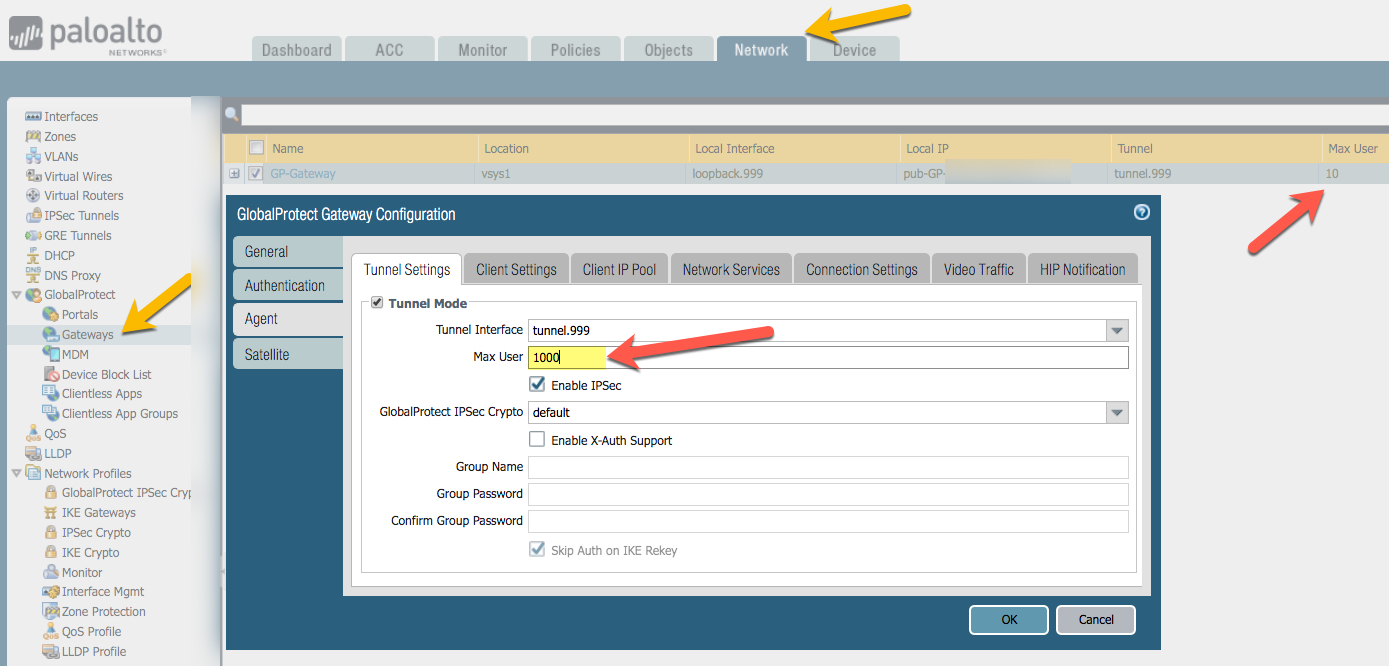Select IPSec Crypto under Network Profiles

96,533
